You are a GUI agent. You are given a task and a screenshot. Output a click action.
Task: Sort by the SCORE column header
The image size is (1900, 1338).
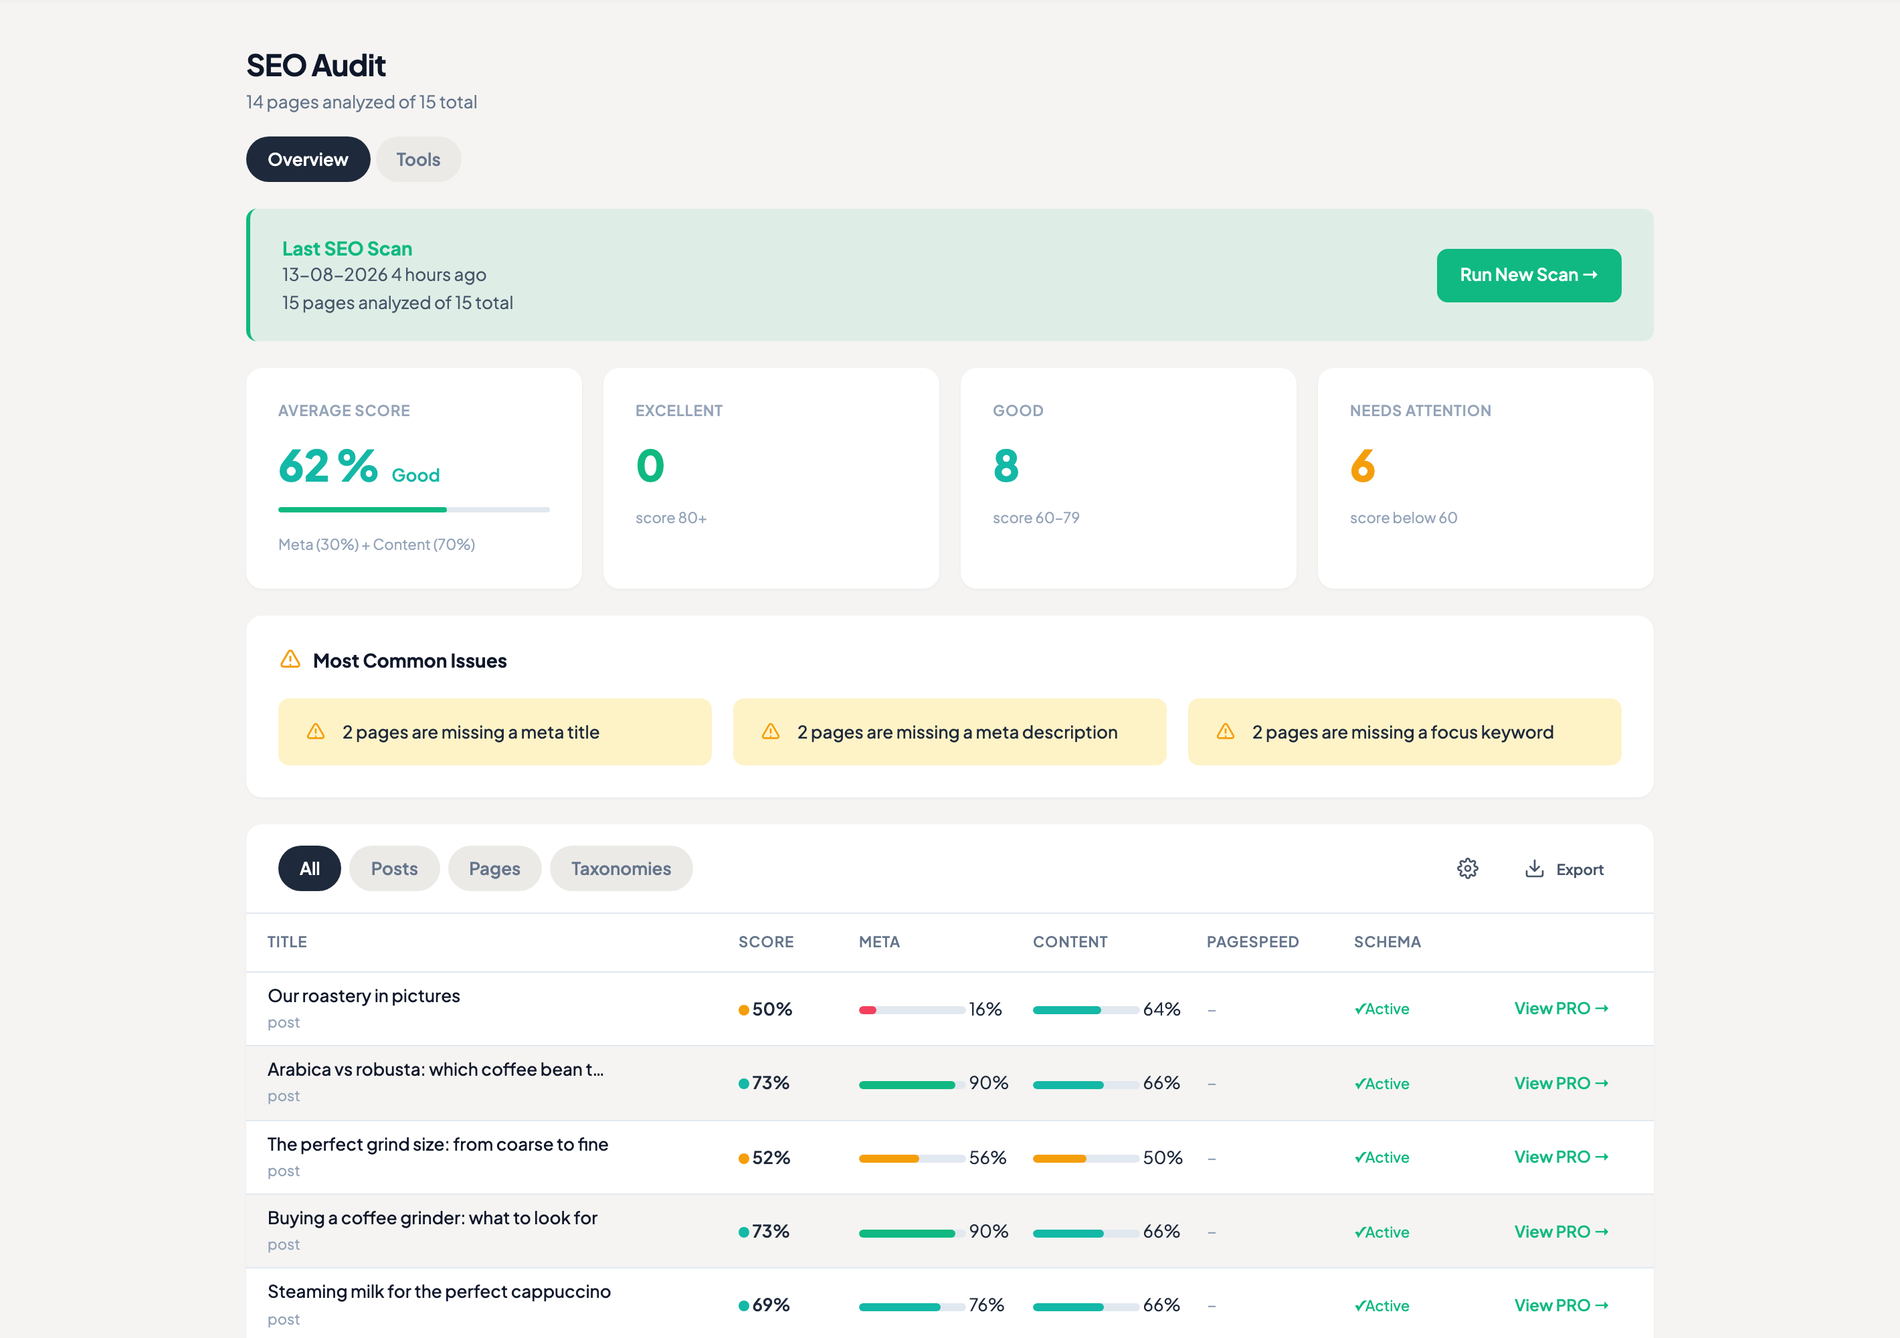[x=766, y=942]
